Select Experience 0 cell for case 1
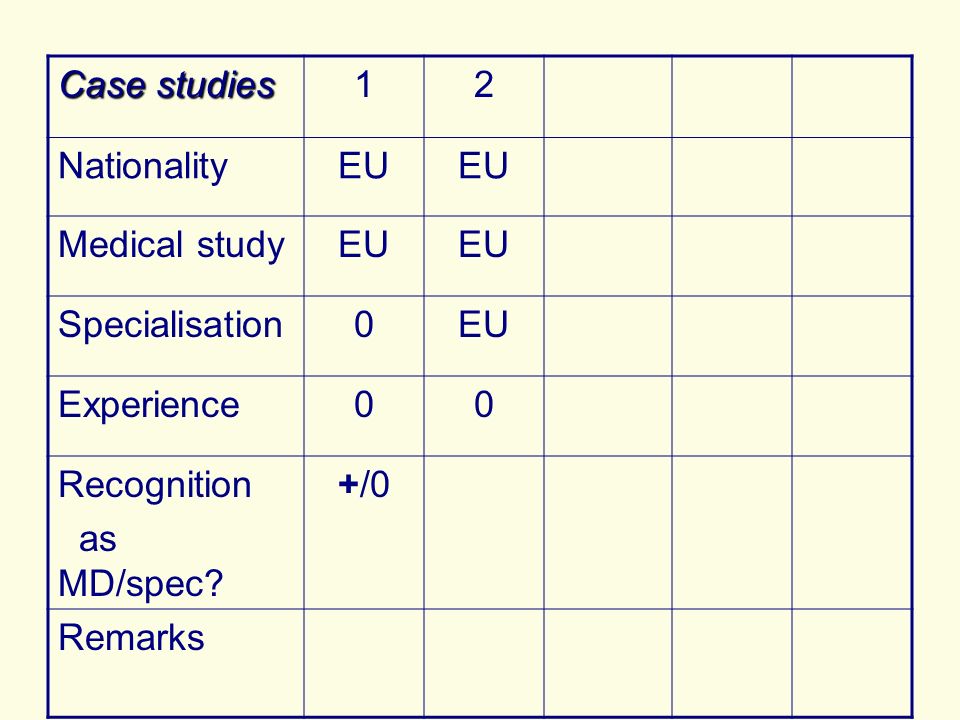960x720 pixels. tap(364, 416)
